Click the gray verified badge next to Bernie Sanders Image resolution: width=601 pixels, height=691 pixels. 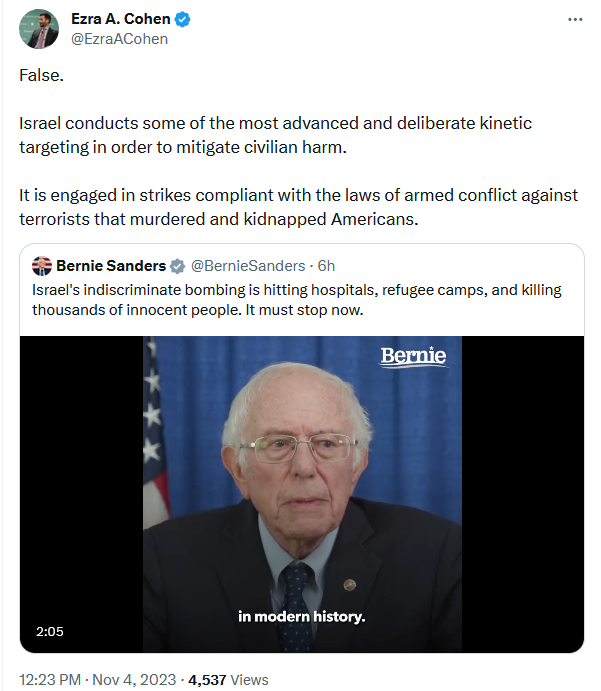[x=177, y=266]
